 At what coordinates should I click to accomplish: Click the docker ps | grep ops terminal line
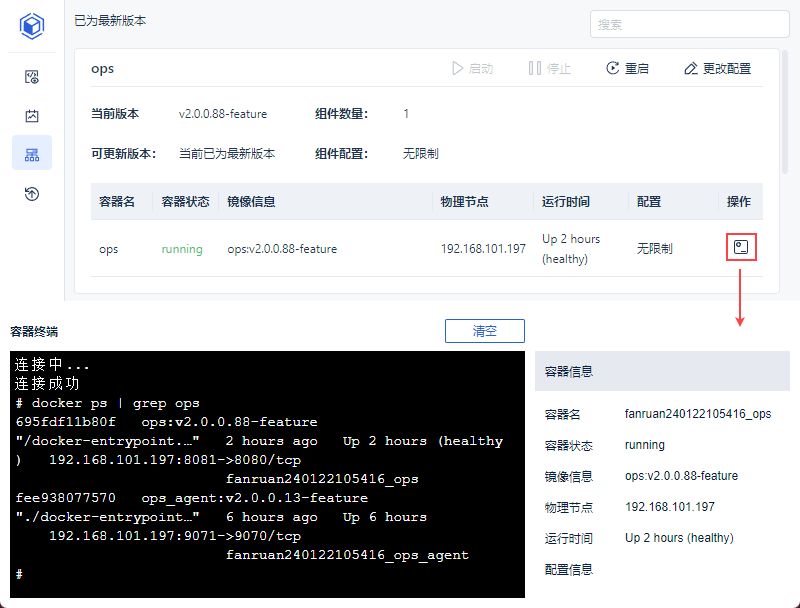tap(108, 403)
